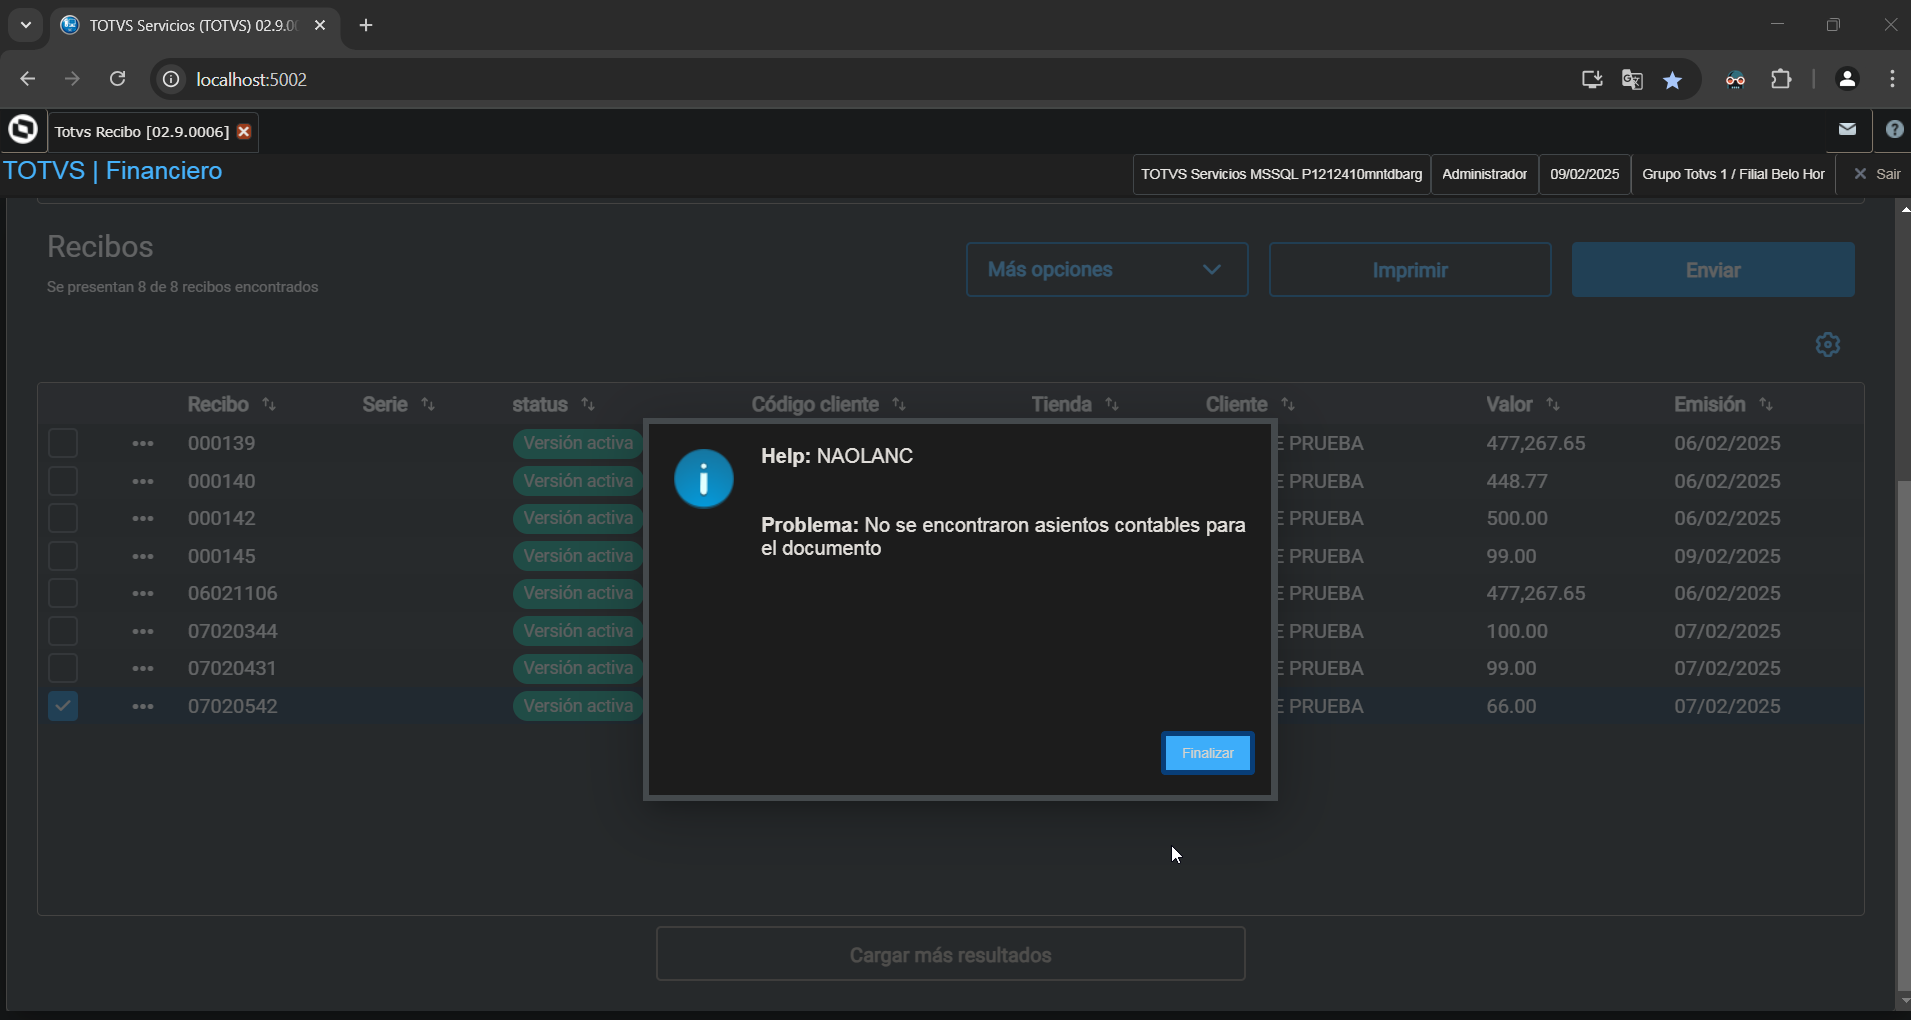
Task: Sort by the Serie column sort icon
Action: click(428, 404)
